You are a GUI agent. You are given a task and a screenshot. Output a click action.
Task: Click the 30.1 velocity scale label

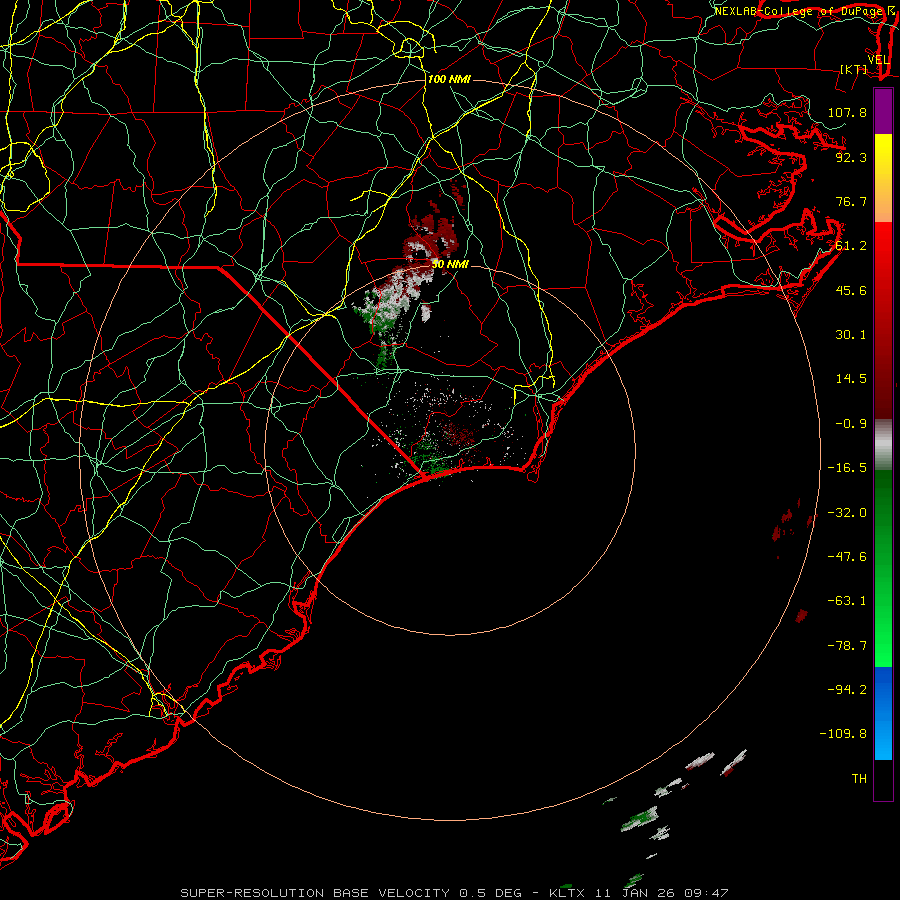click(x=851, y=335)
